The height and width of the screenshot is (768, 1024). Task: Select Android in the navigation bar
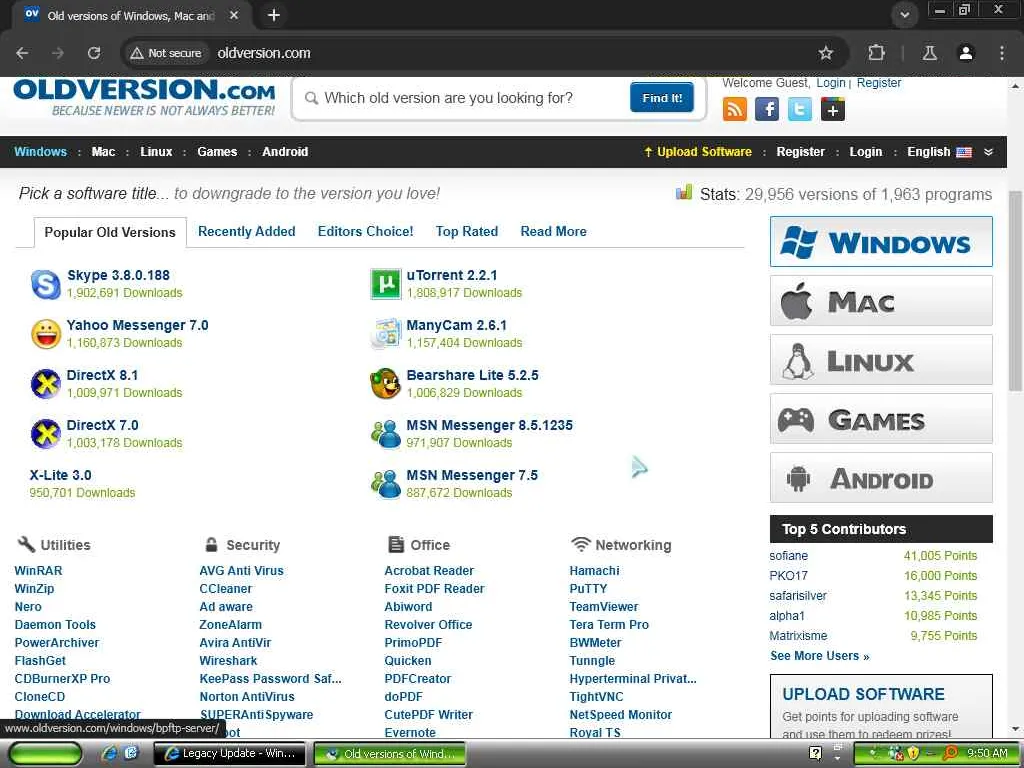coord(285,152)
